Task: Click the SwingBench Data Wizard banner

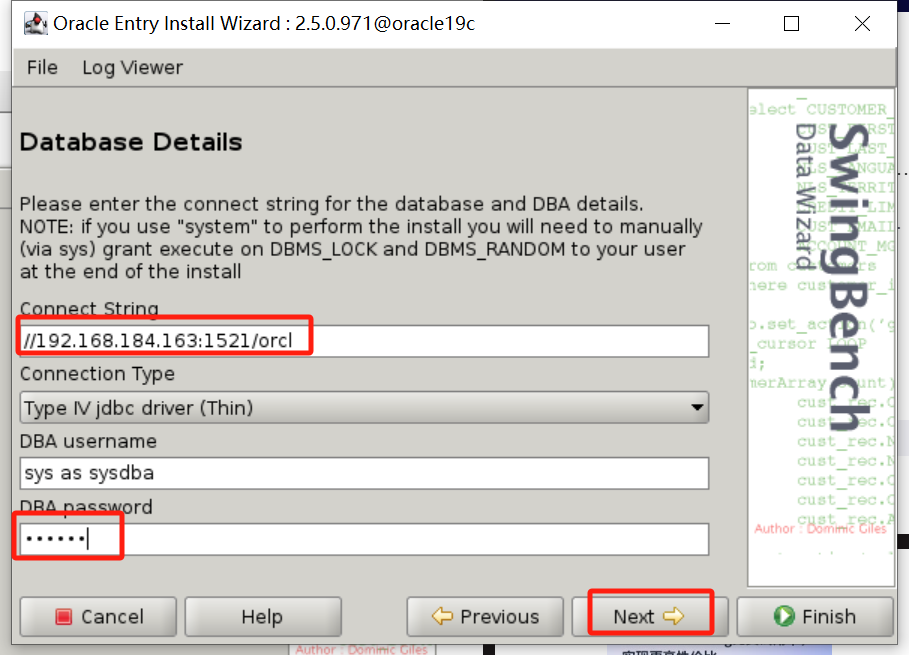Action: click(x=821, y=337)
